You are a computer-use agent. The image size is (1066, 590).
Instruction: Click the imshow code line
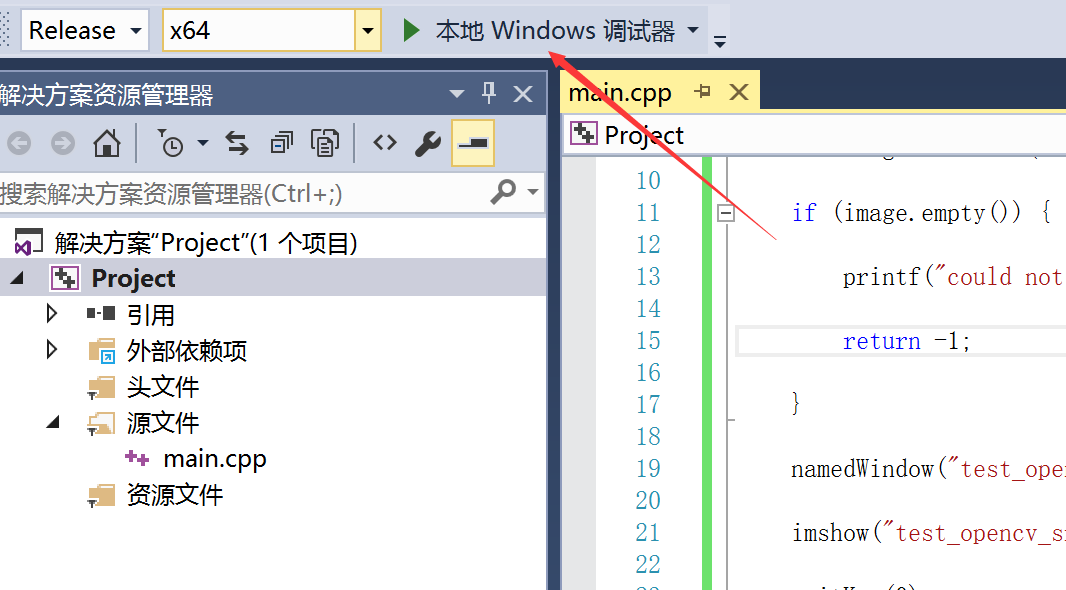coord(928,533)
